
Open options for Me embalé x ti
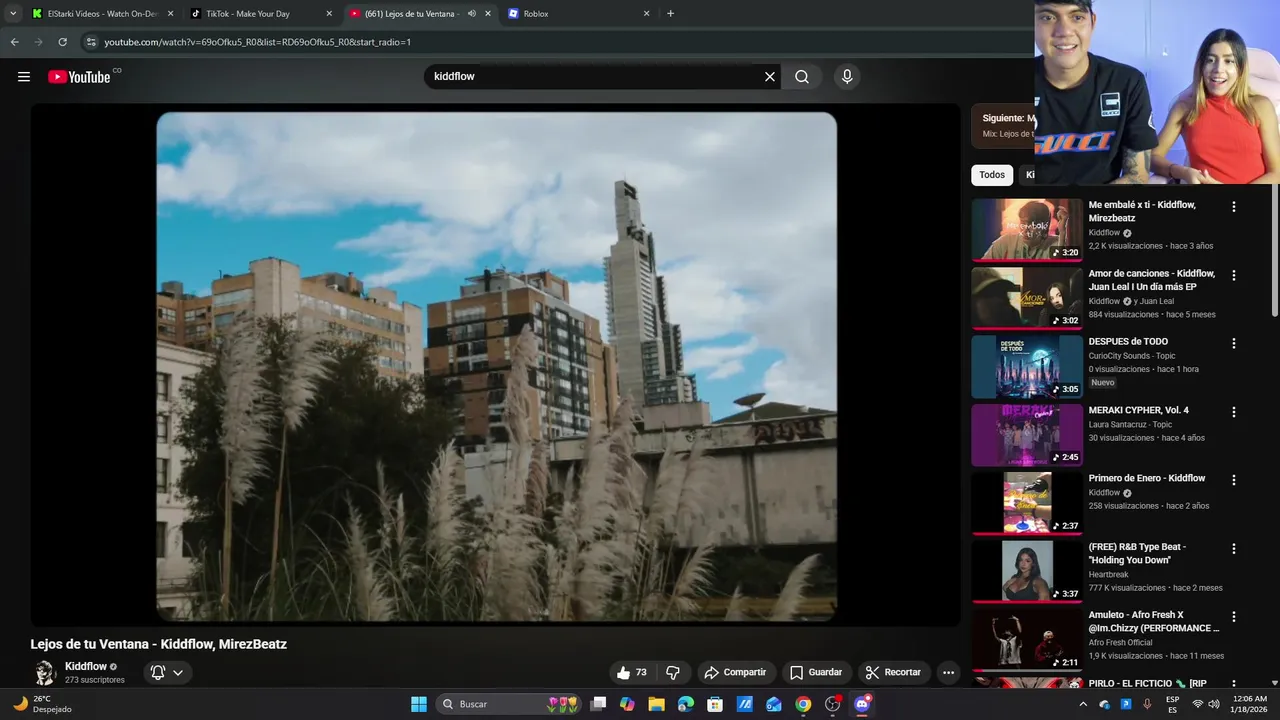pos(1233,207)
